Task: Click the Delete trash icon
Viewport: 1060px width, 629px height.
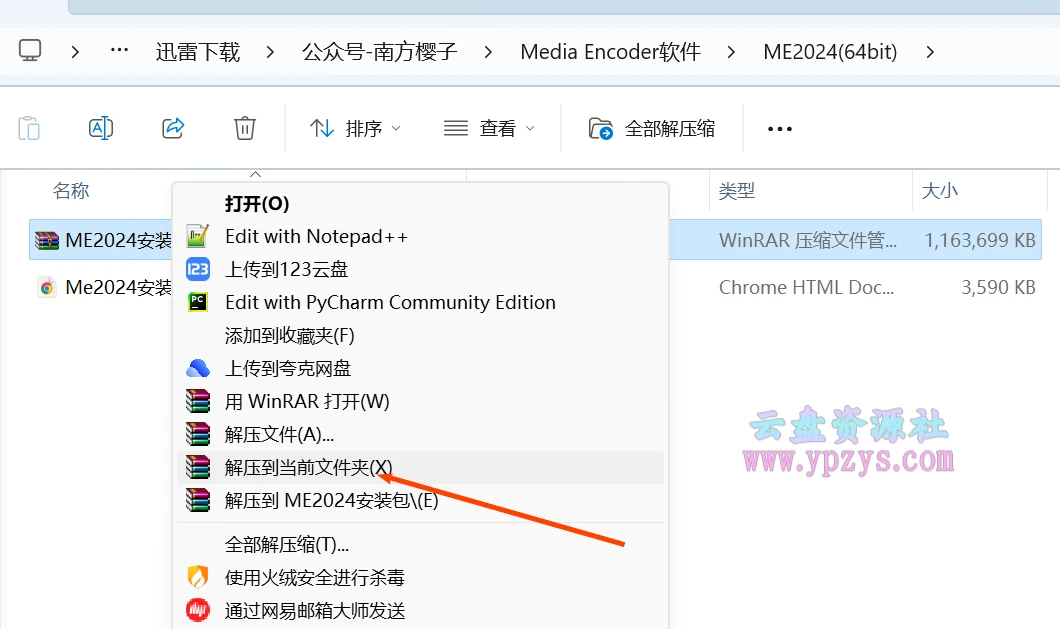Action: click(244, 128)
